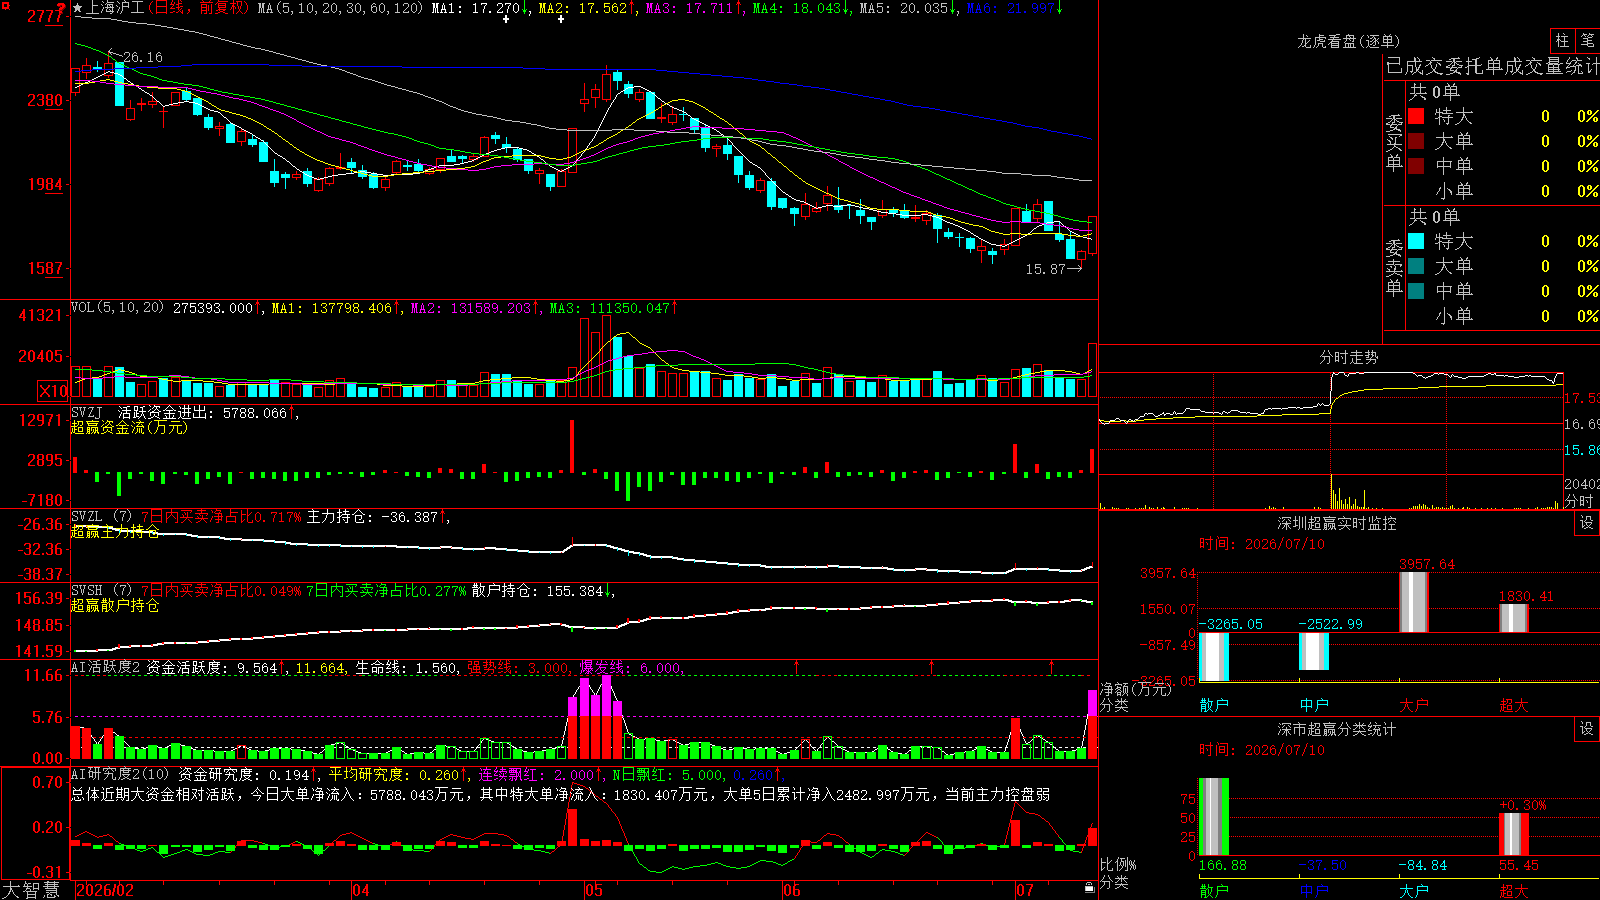
Task: Click the 主力持仓: -36.387 readout
Action: point(378,517)
